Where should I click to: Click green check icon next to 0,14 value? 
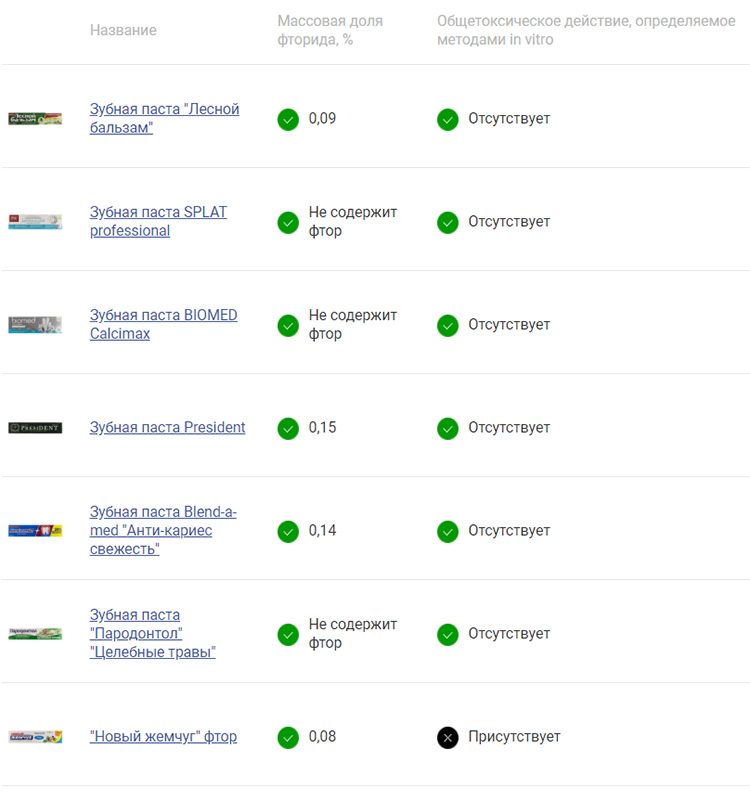click(288, 531)
